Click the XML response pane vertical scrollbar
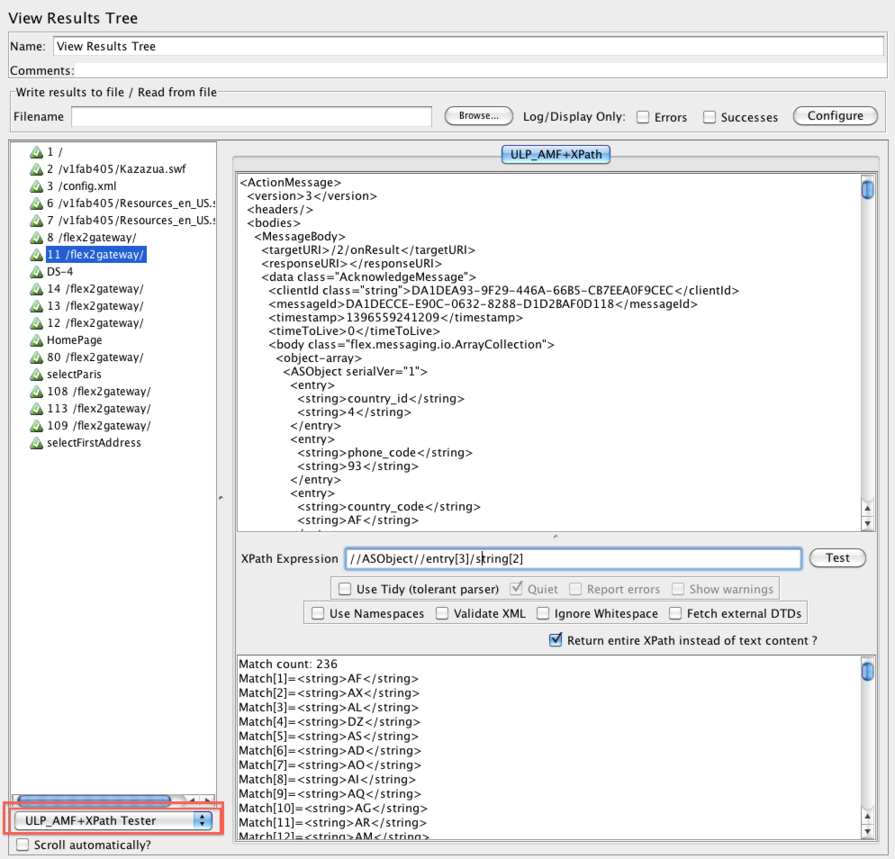Screen dimensions: 895x859 (x=867, y=350)
